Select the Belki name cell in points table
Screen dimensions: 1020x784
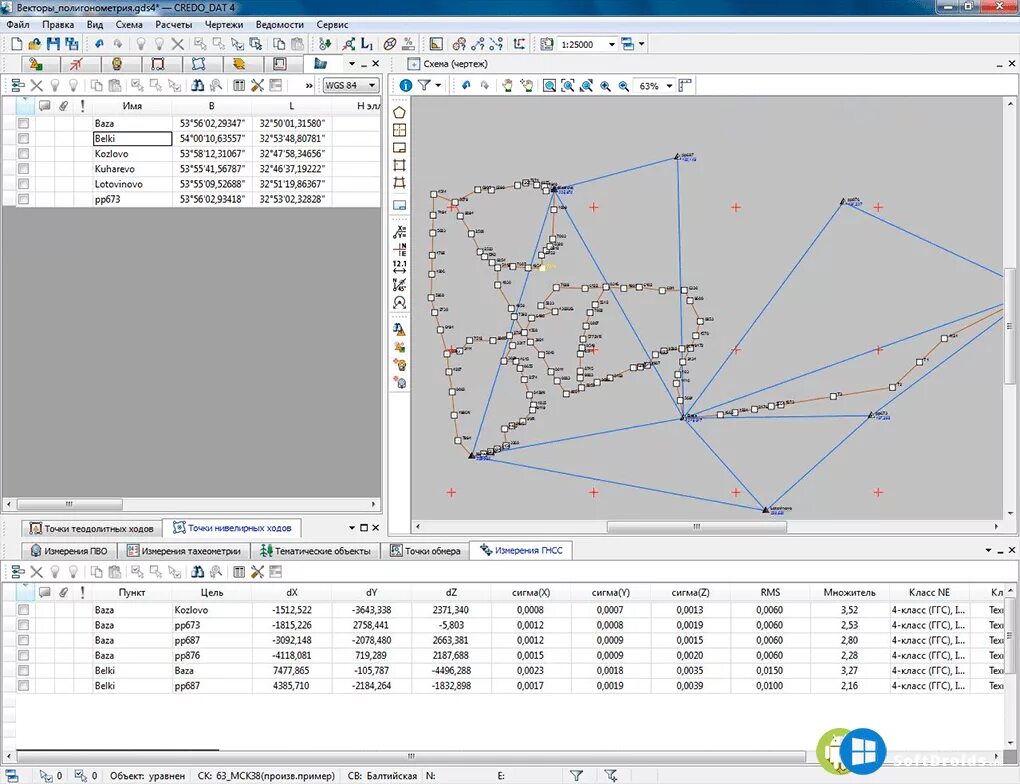click(x=133, y=139)
